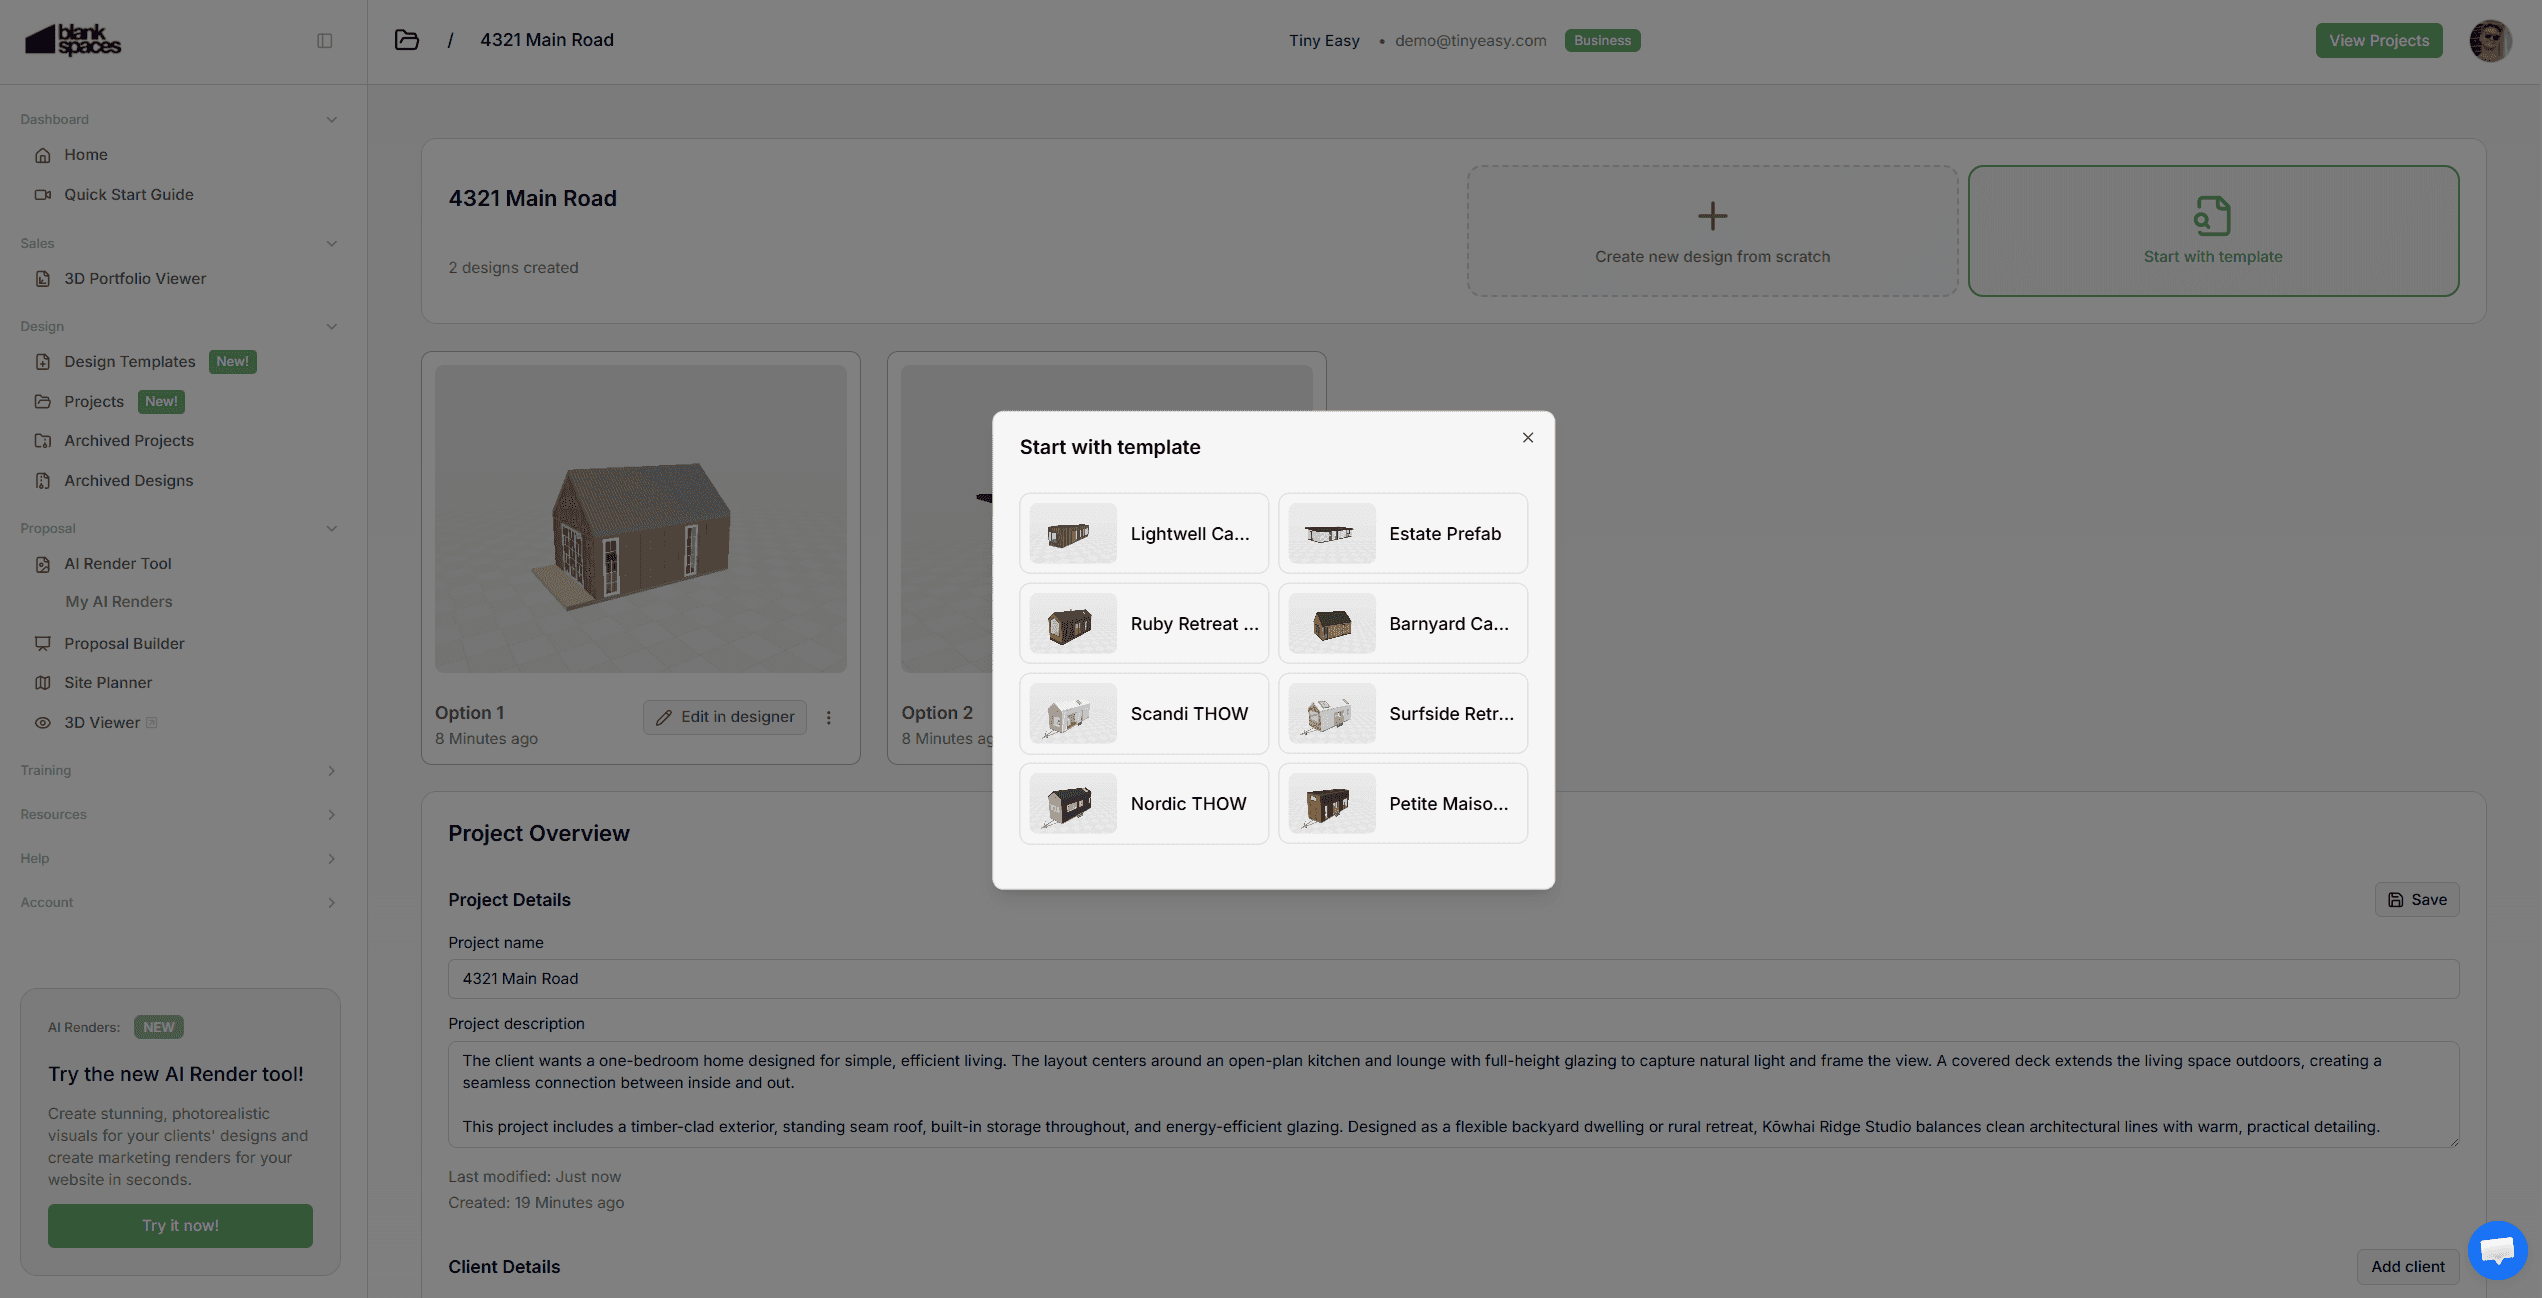Click the View Projects button
The width and height of the screenshot is (2542, 1298).
[2378, 41]
